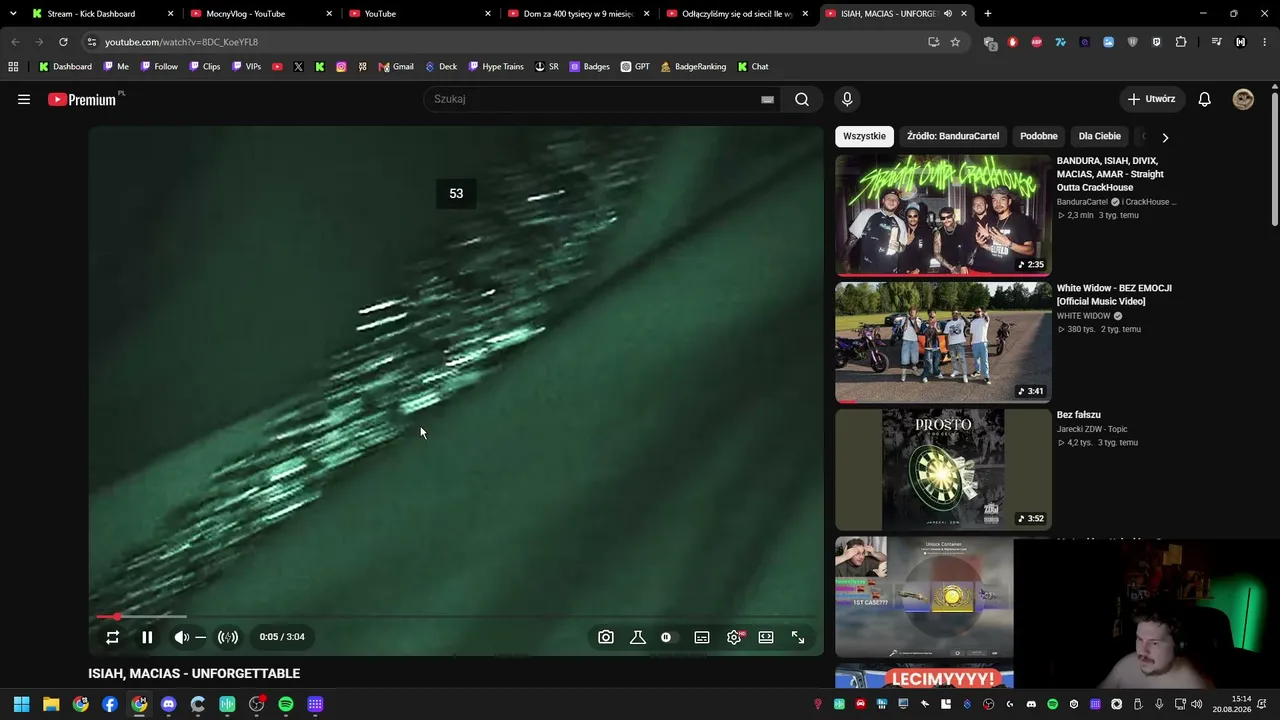The image size is (1280, 720).
Task: Open Straight Outta CrackHouse video thumbnail
Action: pos(943,215)
